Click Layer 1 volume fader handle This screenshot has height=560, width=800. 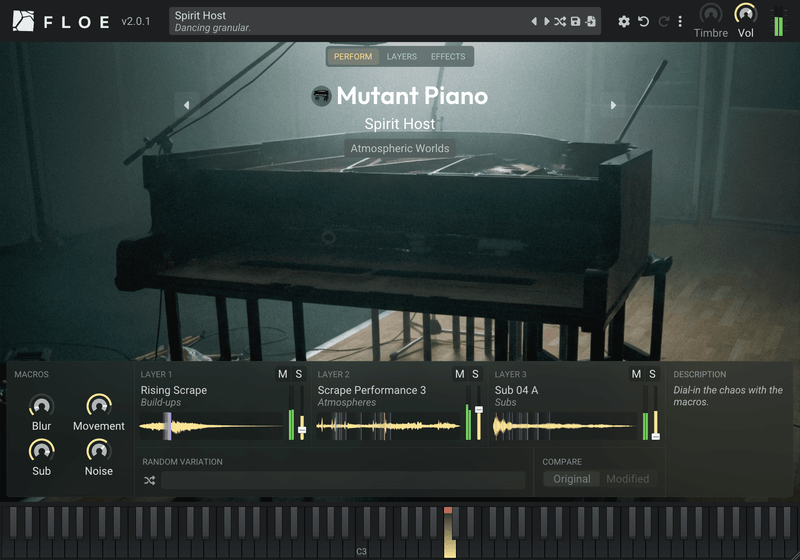302,430
